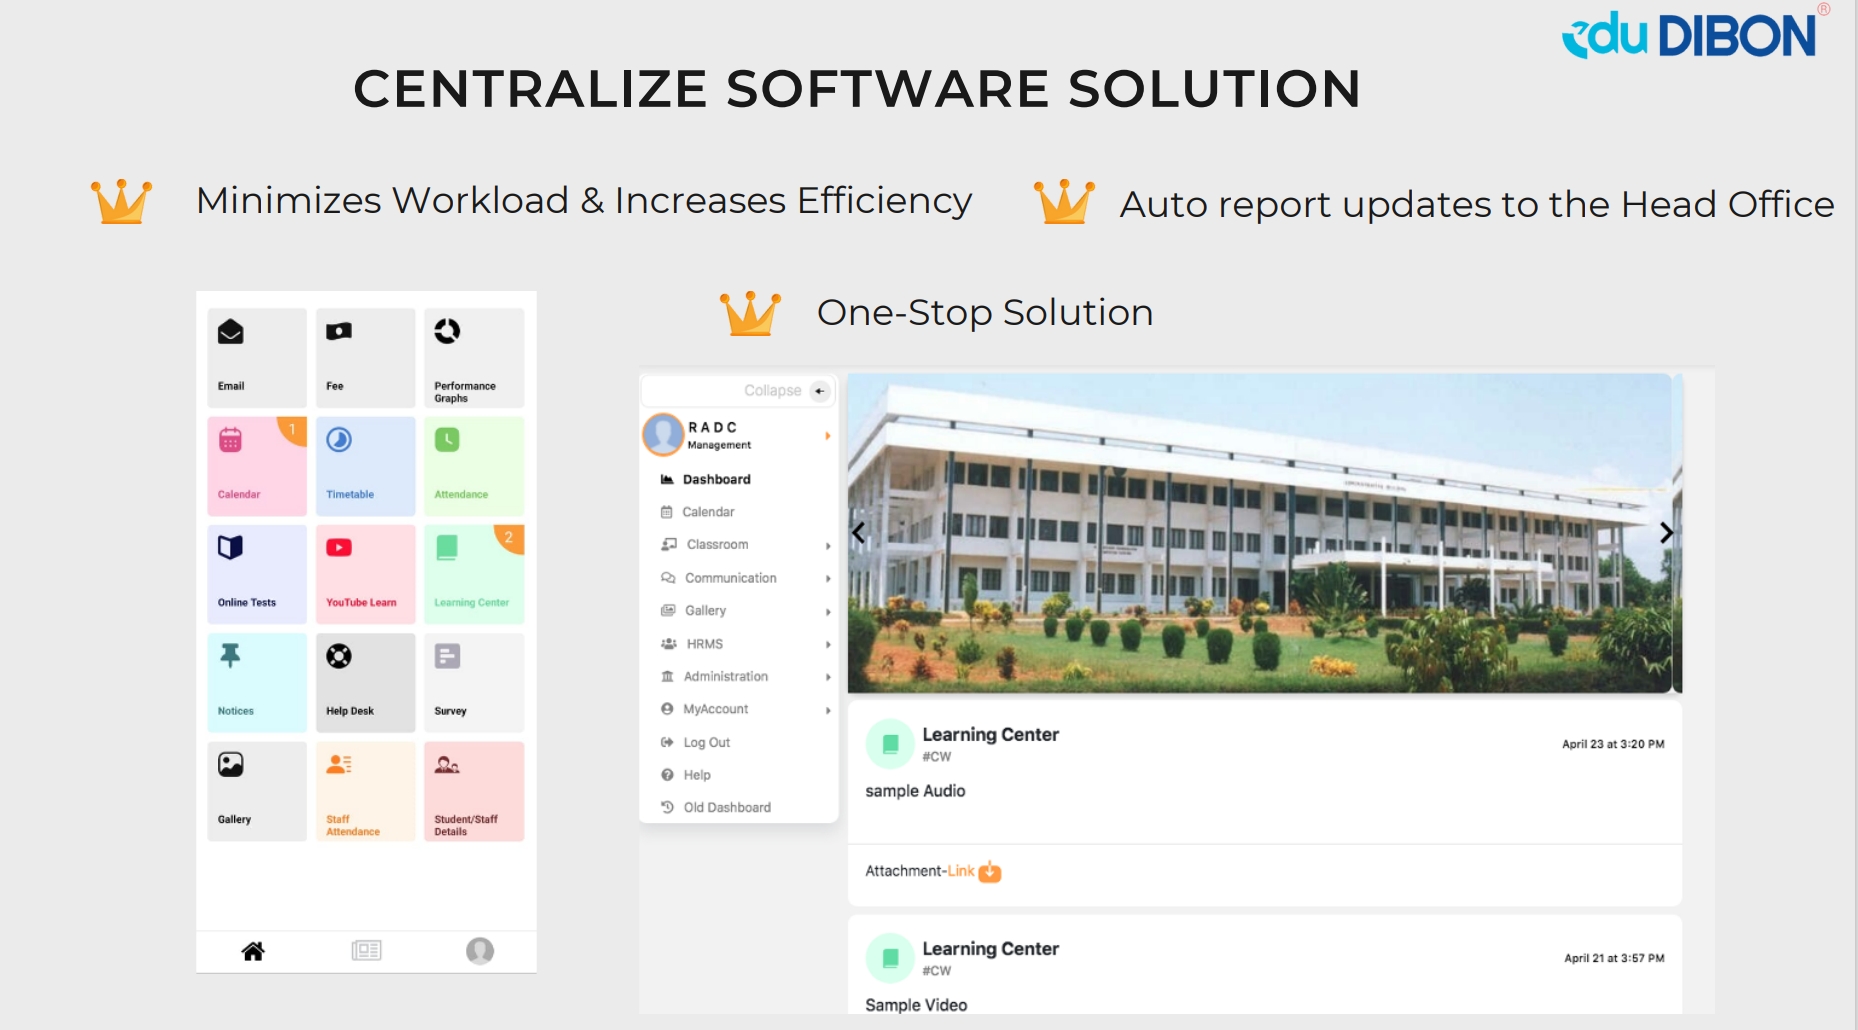Open the Fee tile
Screen dimensions: 1858x1030
[x=365, y=357]
